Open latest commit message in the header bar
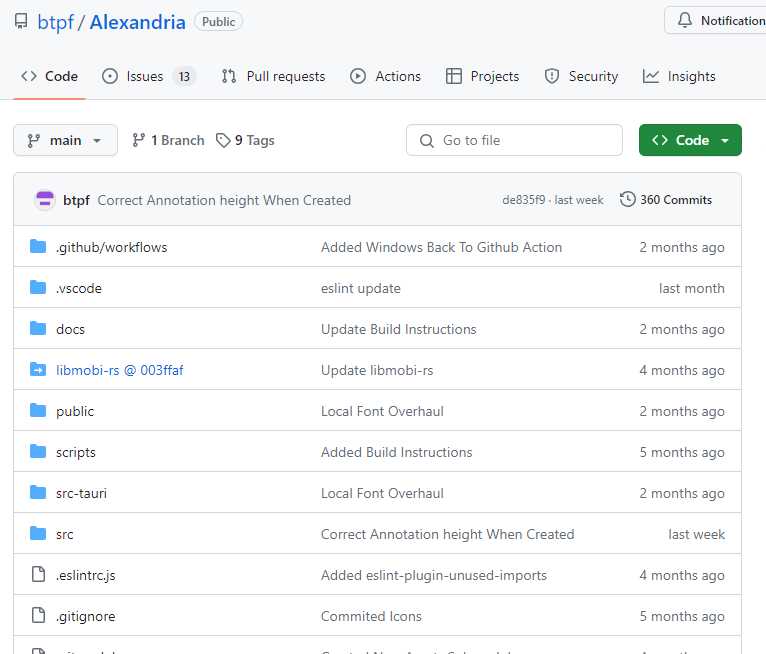The image size is (766, 654). pyautogui.click(x=224, y=200)
